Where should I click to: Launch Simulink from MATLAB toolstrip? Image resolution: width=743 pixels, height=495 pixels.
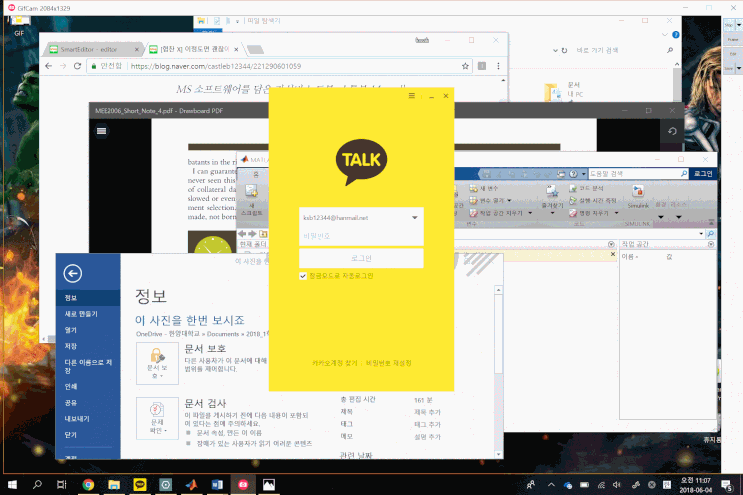click(638, 196)
